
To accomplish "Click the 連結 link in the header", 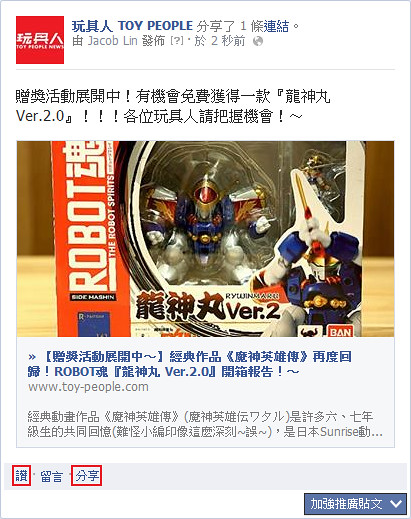I will click(x=276, y=26).
